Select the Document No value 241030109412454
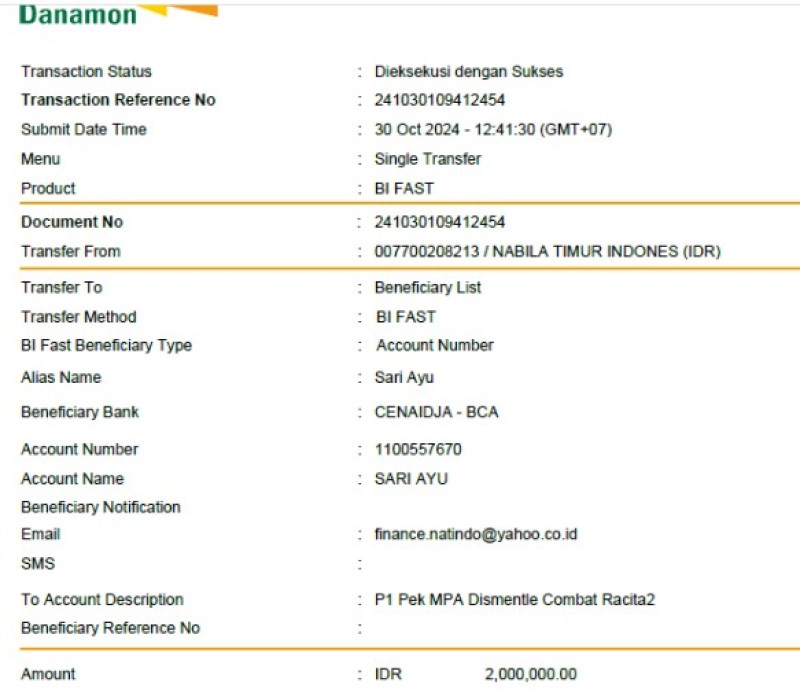The height and width of the screenshot is (693, 800). tap(440, 222)
